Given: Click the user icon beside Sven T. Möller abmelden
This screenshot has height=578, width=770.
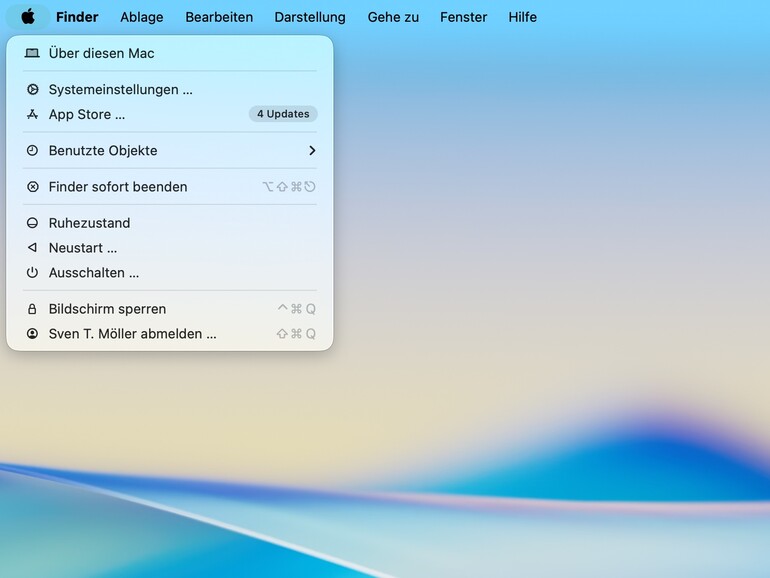Looking at the screenshot, I should tap(32, 334).
